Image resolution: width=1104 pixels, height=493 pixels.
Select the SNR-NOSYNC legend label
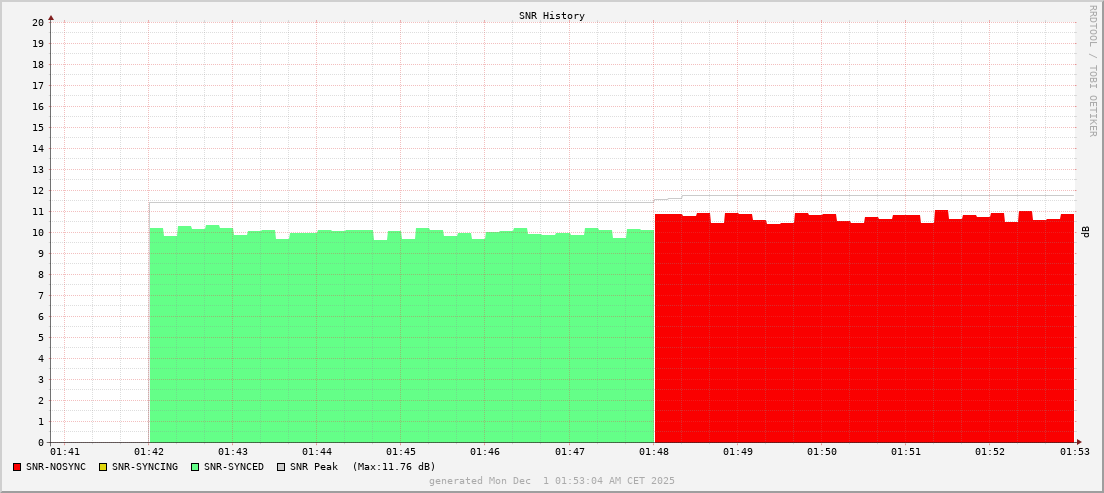coord(56,467)
